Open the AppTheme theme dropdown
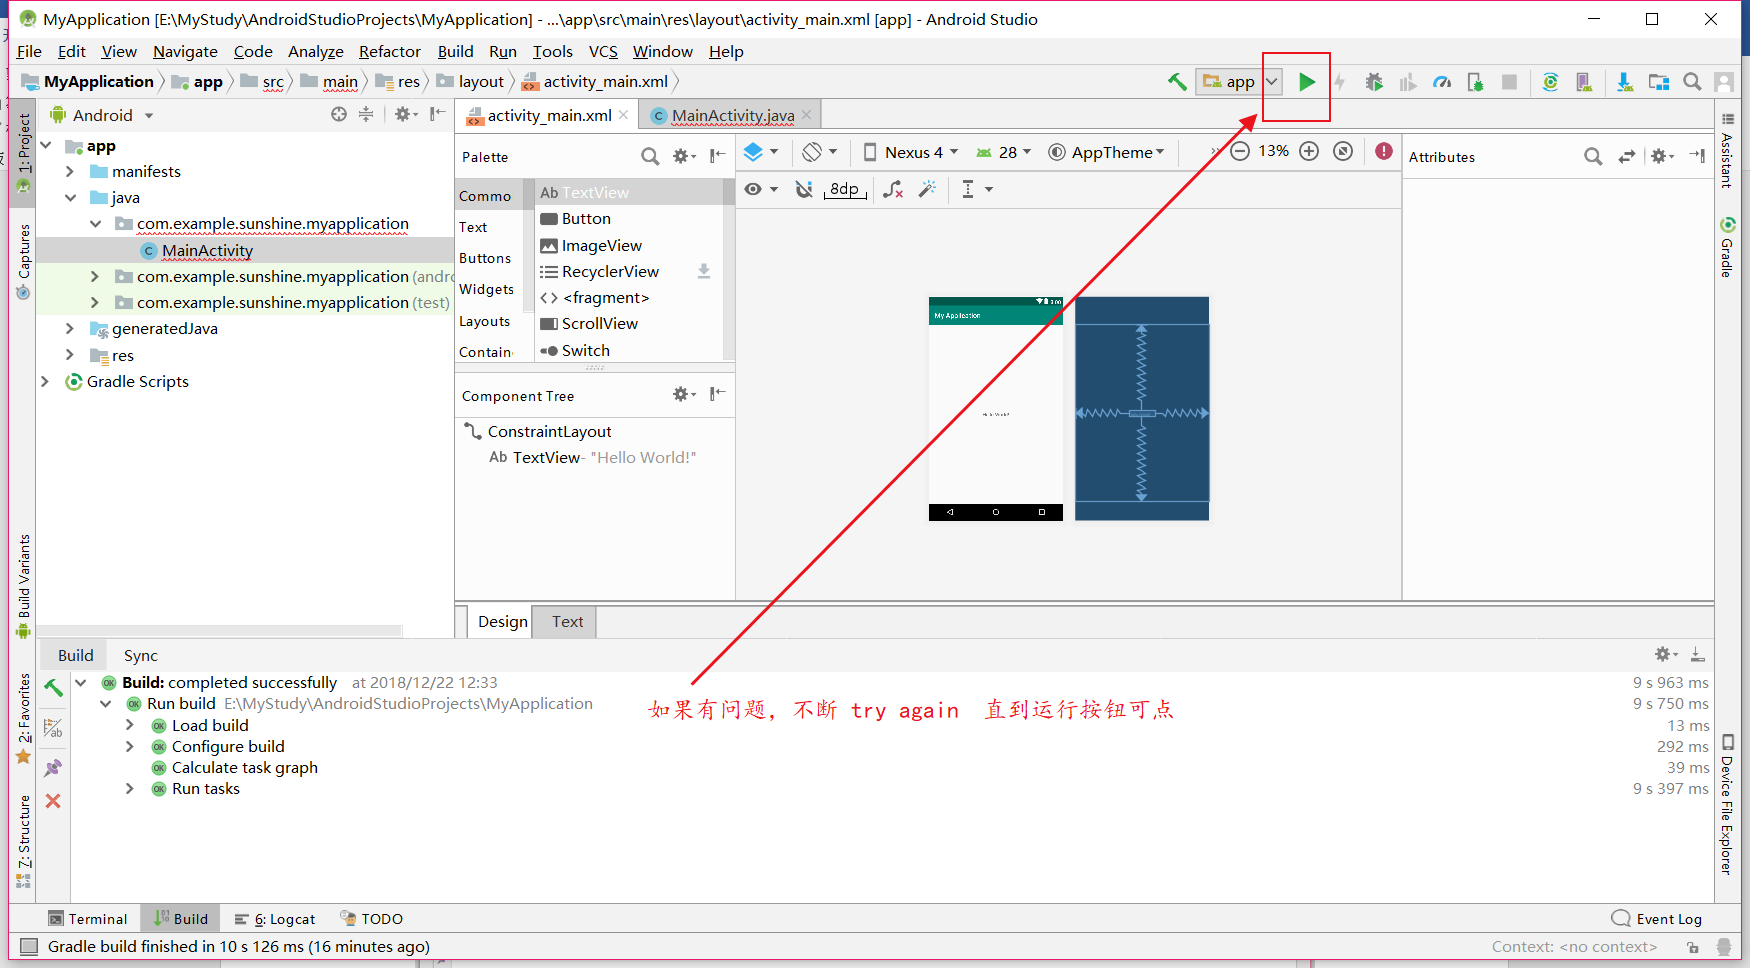Image resolution: width=1750 pixels, height=968 pixels. [1107, 152]
